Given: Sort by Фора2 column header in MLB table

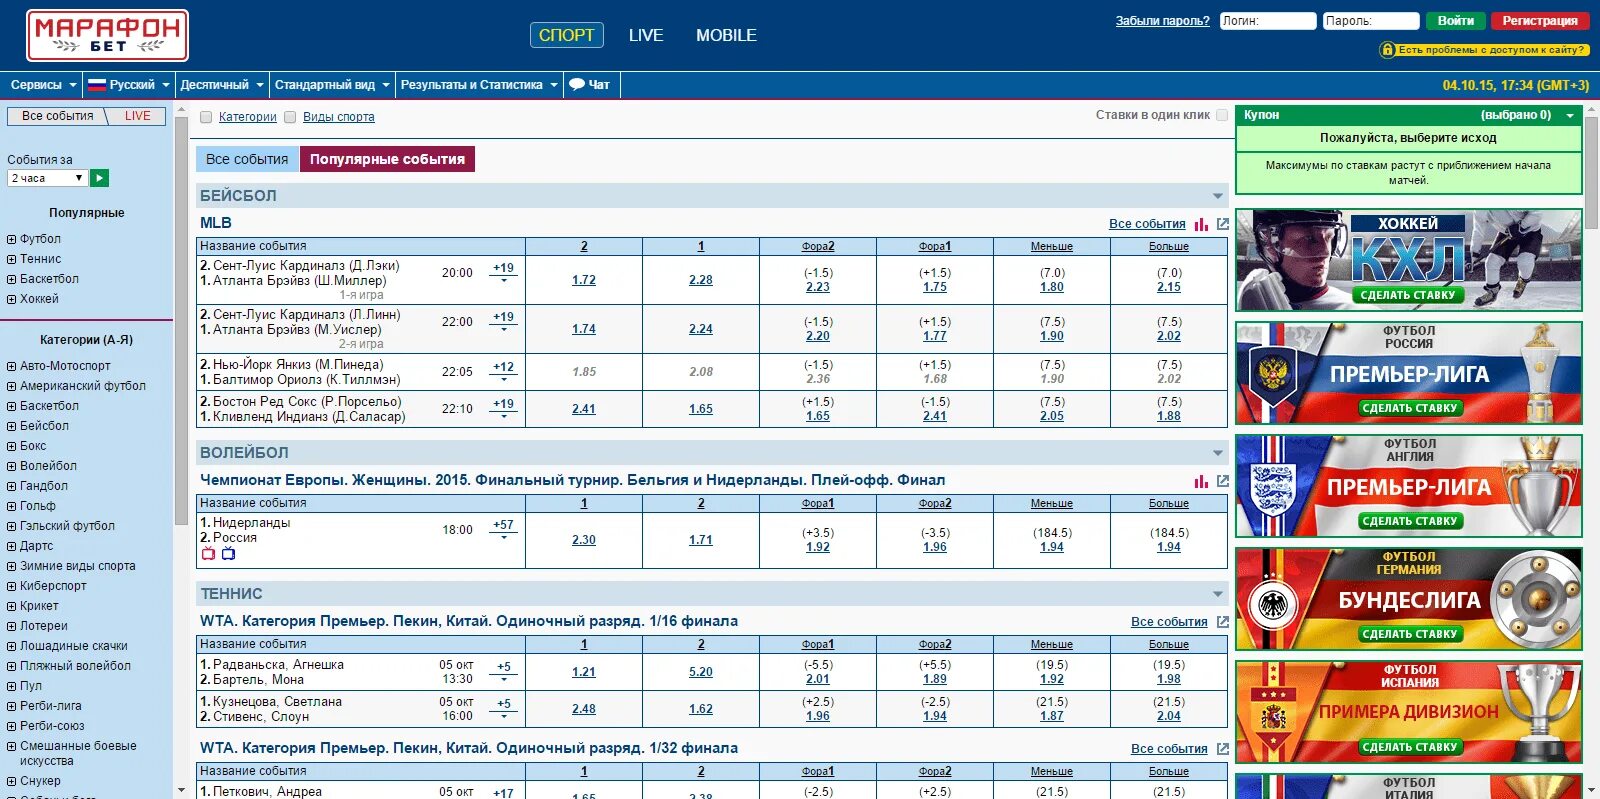Looking at the screenshot, I should pos(818,246).
